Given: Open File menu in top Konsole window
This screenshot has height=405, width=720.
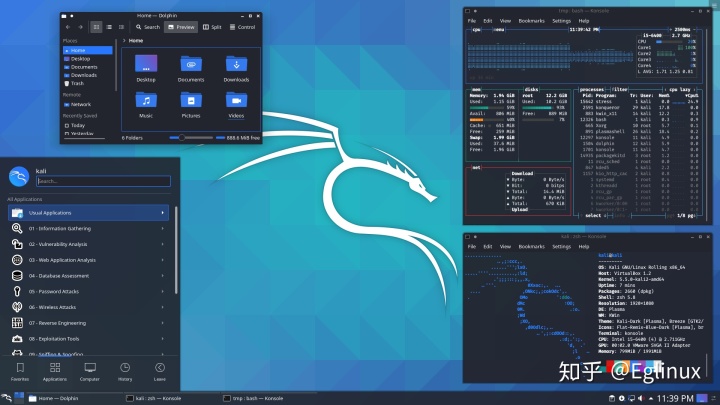Looking at the screenshot, I should point(472,21).
